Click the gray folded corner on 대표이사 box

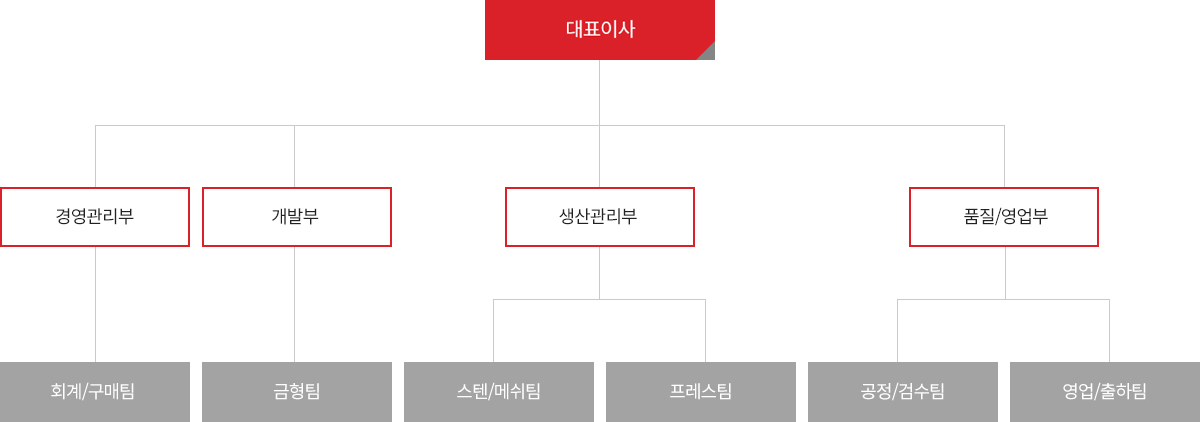(708, 53)
